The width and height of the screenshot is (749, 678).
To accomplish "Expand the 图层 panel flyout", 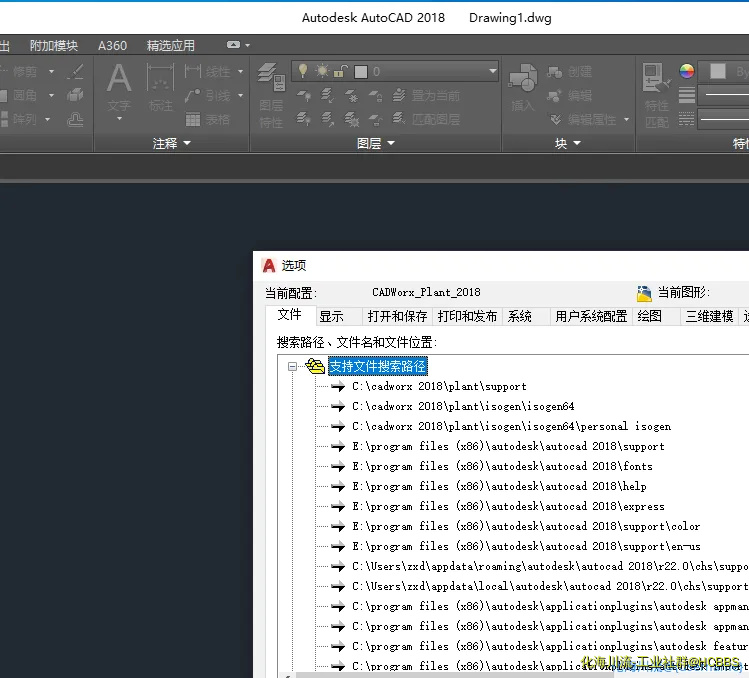I will pos(391,143).
